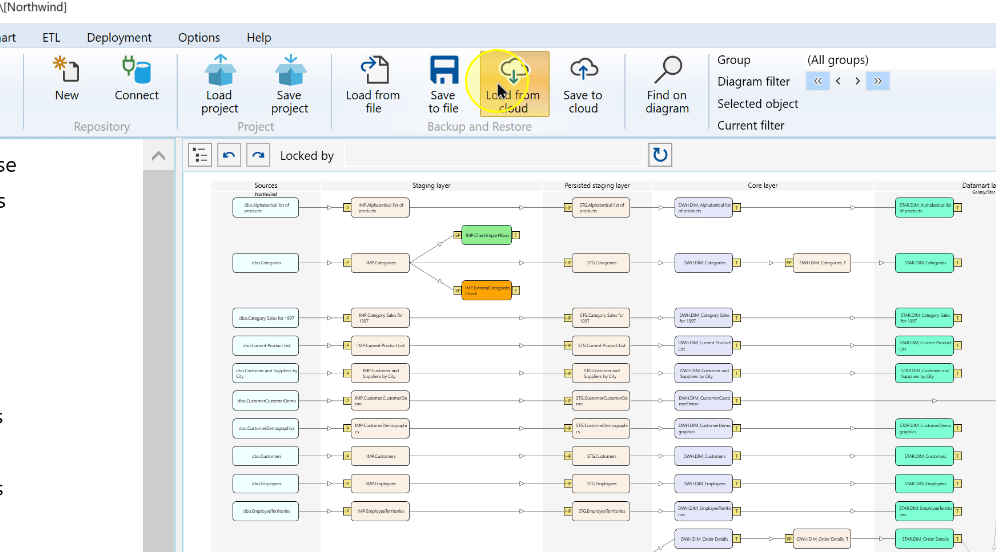Select dbo.Alphabetical list of products node
This screenshot has height=552, width=996.
pyautogui.click(x=266, y=207)
